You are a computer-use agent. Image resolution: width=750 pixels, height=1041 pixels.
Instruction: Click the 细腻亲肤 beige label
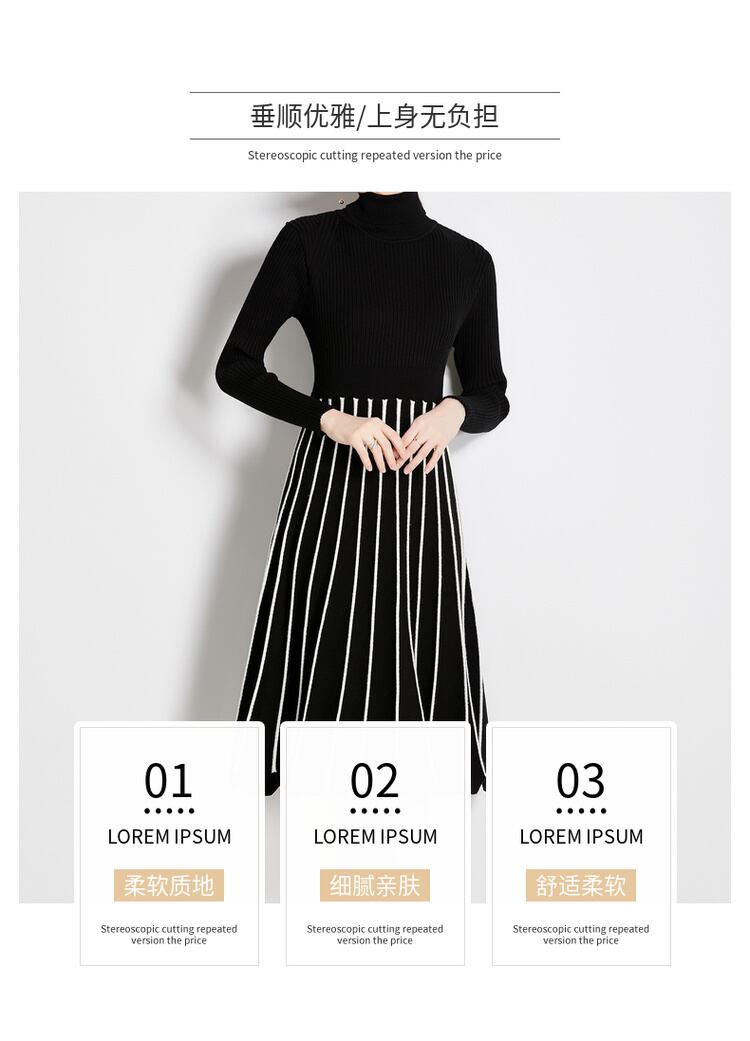[374, 885]
